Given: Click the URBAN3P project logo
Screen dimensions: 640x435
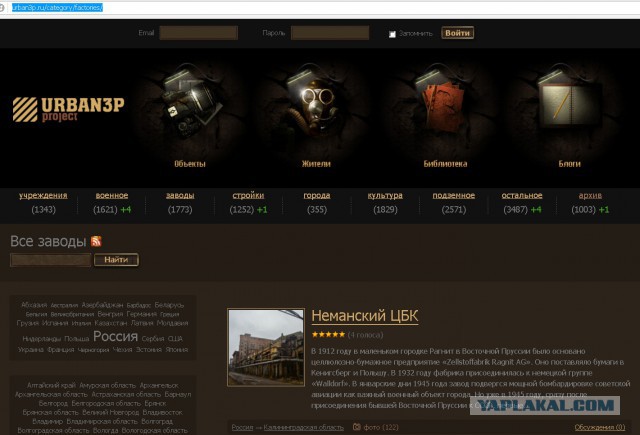Looking at the screenshot, I should 68,109.
